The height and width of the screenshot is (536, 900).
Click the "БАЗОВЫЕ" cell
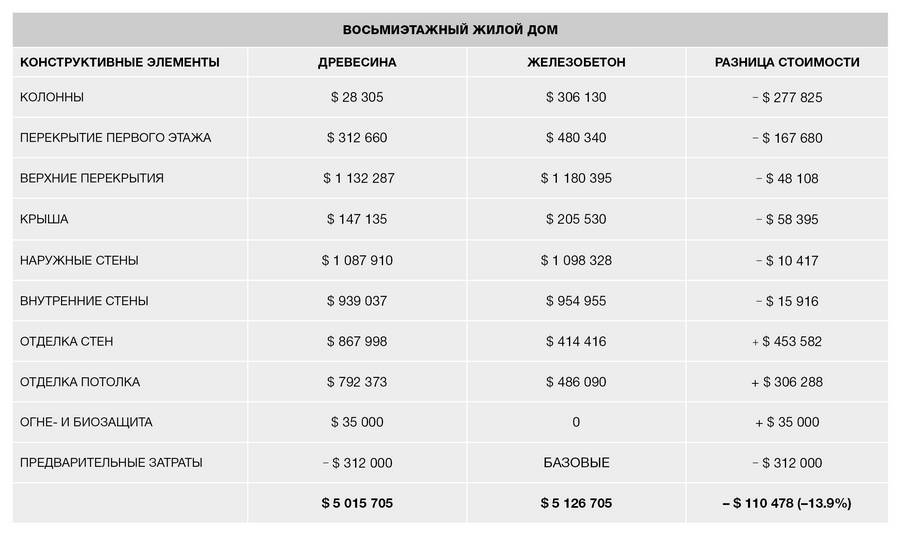(x=576, y=463)
